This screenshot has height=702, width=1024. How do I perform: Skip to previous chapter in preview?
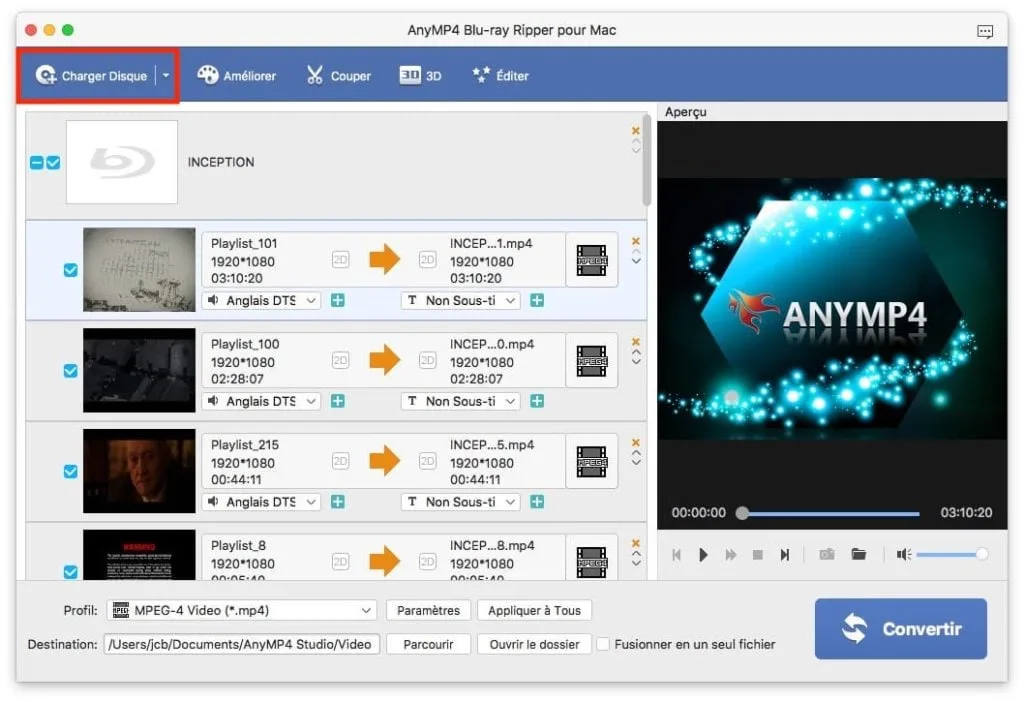coord(677,554)
